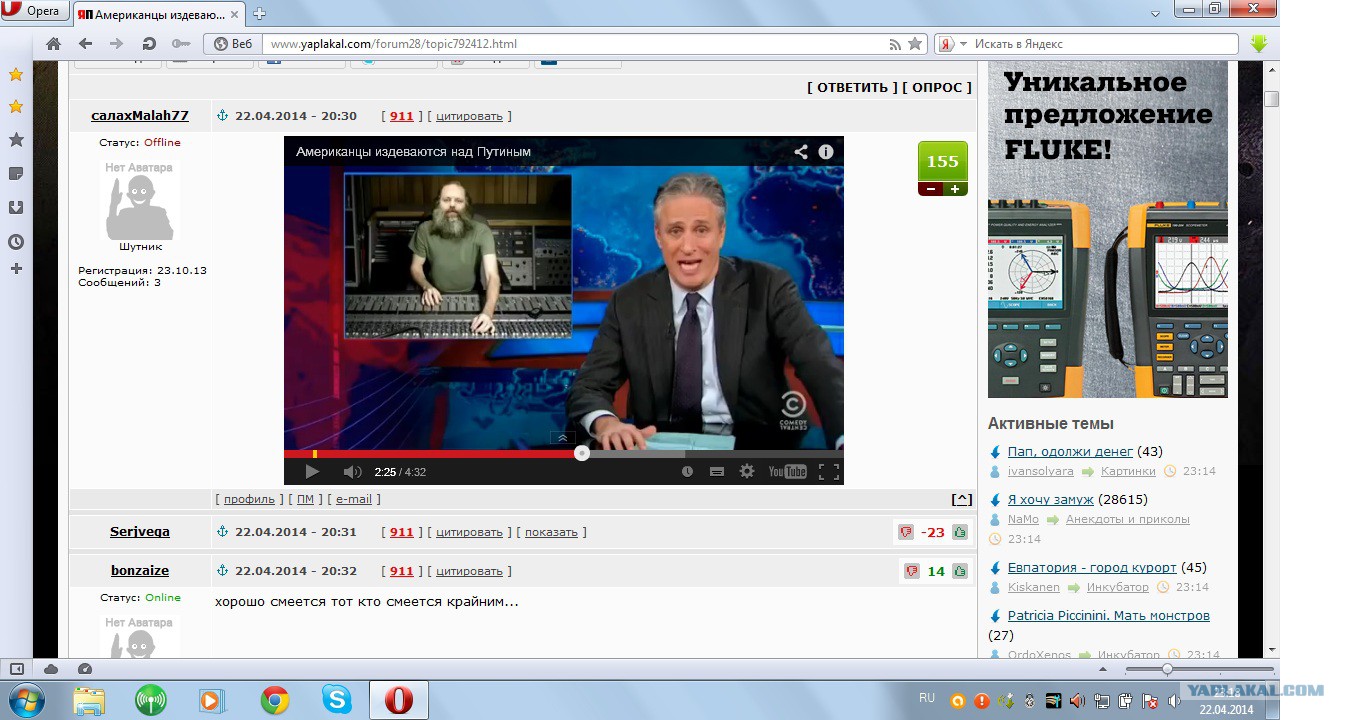Open the notes sidebar panel icon
Viewport: 1350px width, 720px height.
click(16, 174)
